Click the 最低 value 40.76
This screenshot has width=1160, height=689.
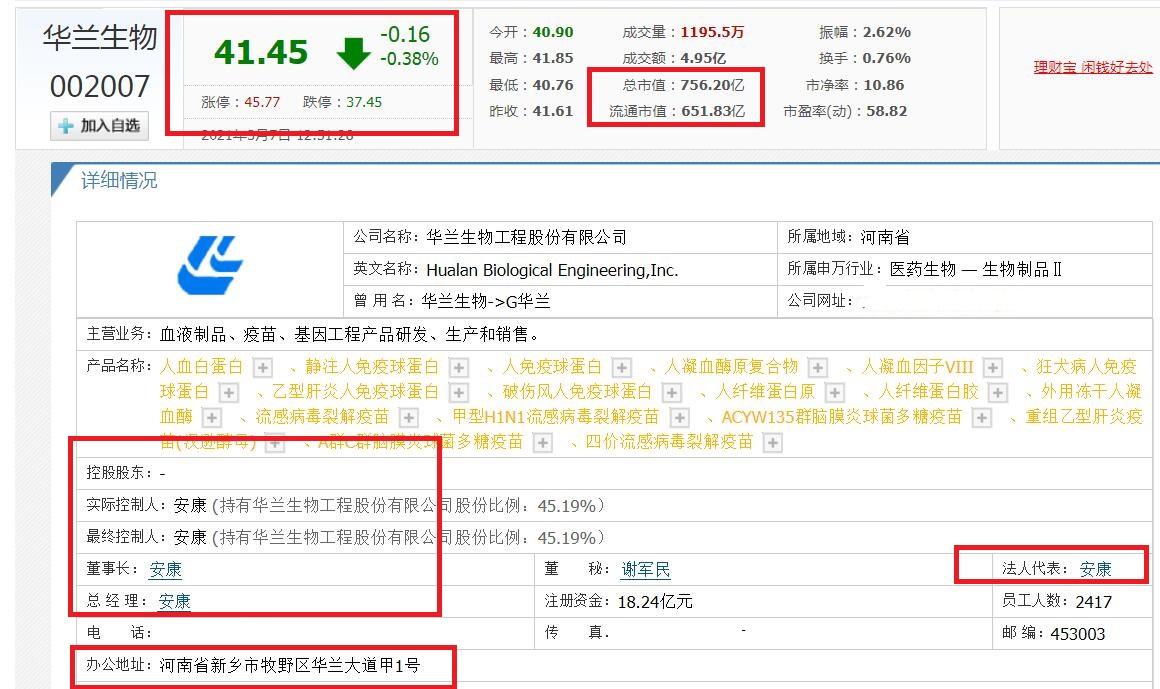click(x=553, y=85)
